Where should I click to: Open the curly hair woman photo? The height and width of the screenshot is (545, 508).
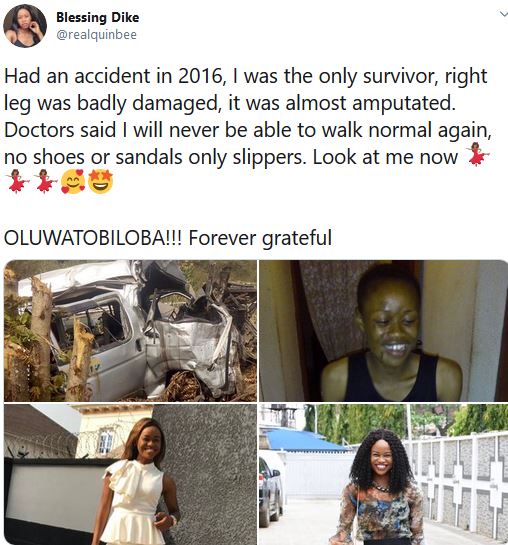point(384,474)
